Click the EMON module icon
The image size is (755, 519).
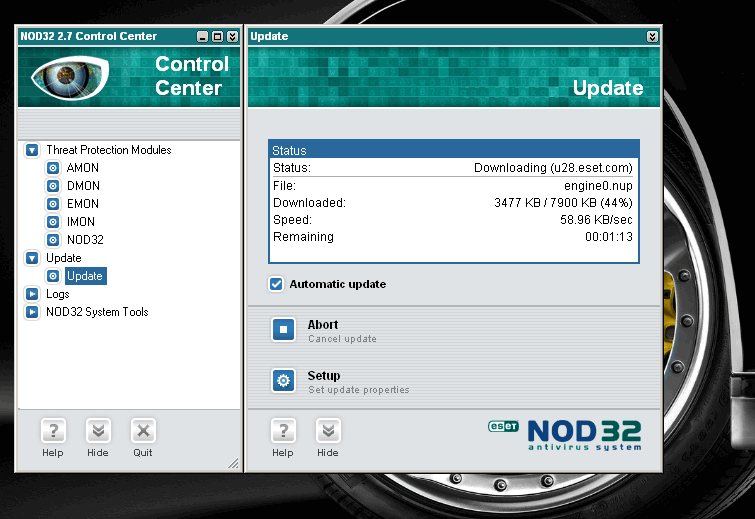[x=53, y=204]
